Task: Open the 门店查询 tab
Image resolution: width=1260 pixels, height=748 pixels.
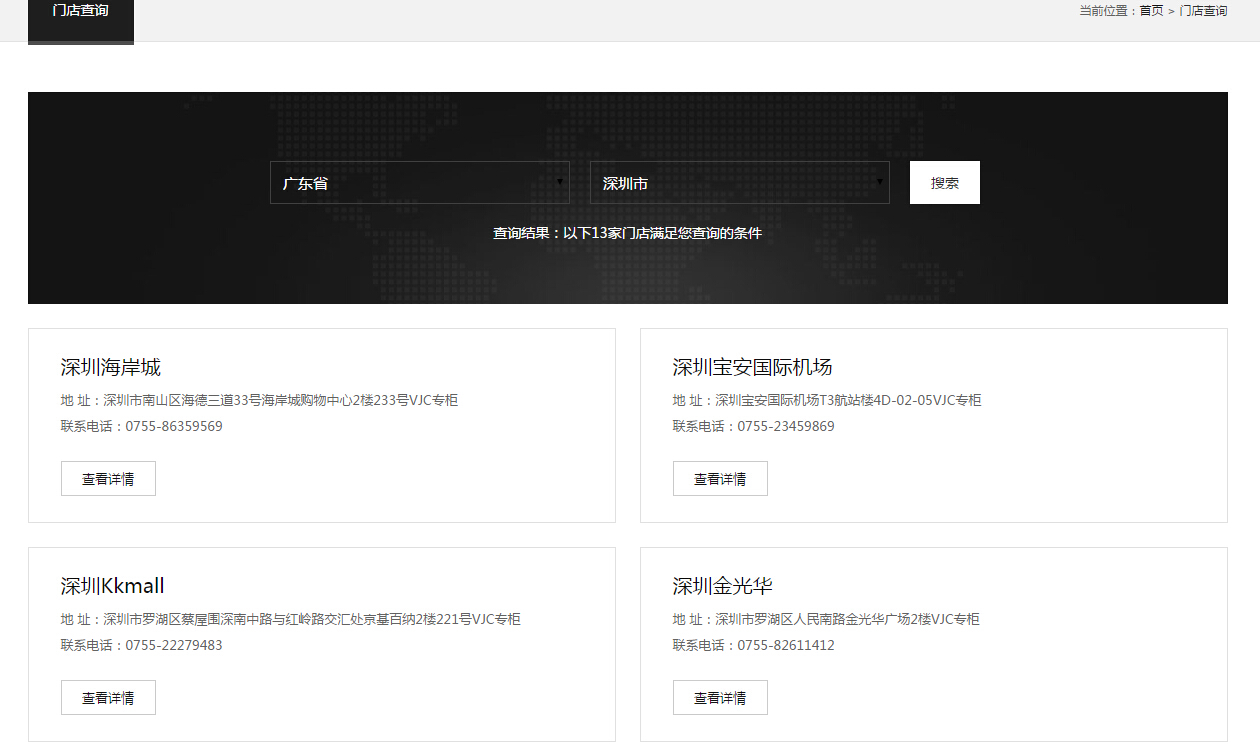Action: tap(81, 20)
